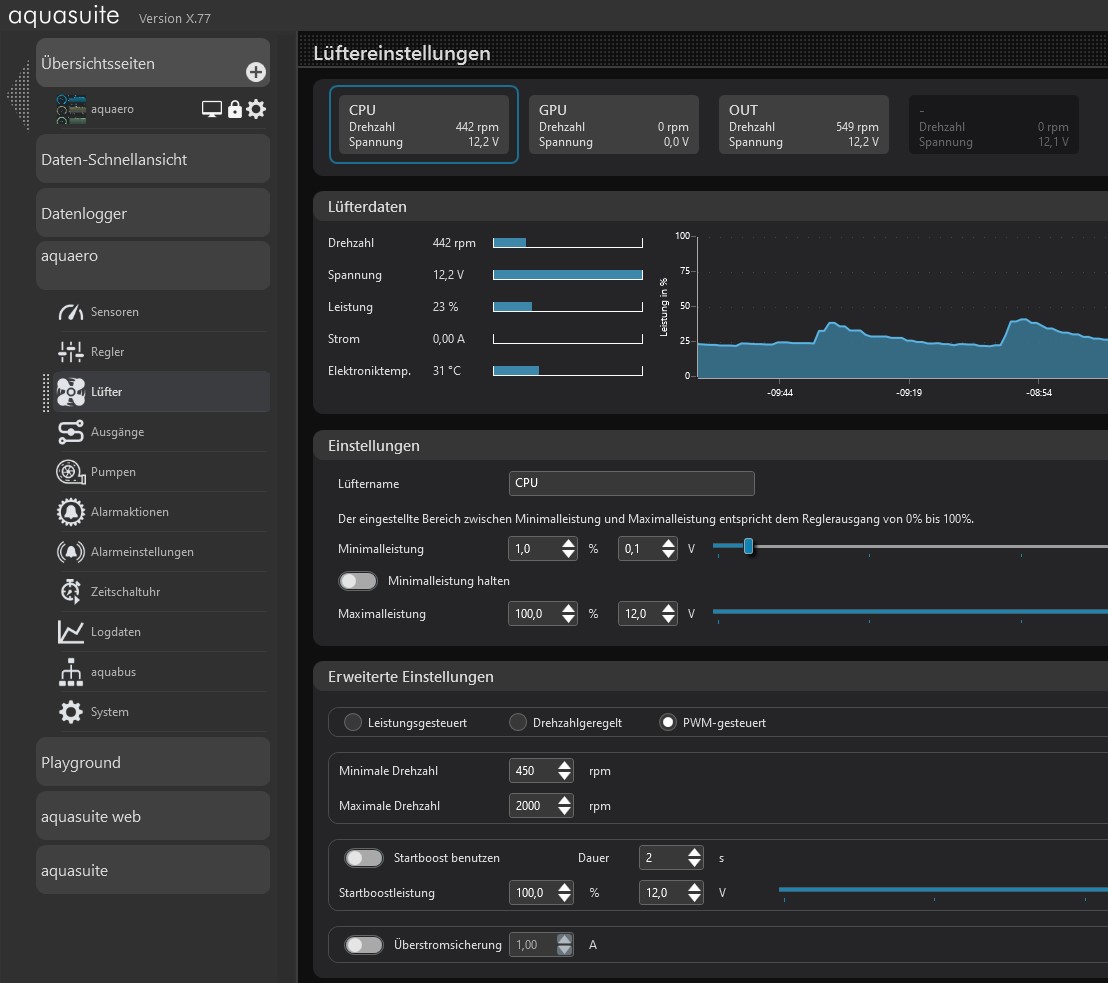Click the Regler sliders icon
Image resolution: width=1108 pixels, height=983 pixels.
click(71, 352)
